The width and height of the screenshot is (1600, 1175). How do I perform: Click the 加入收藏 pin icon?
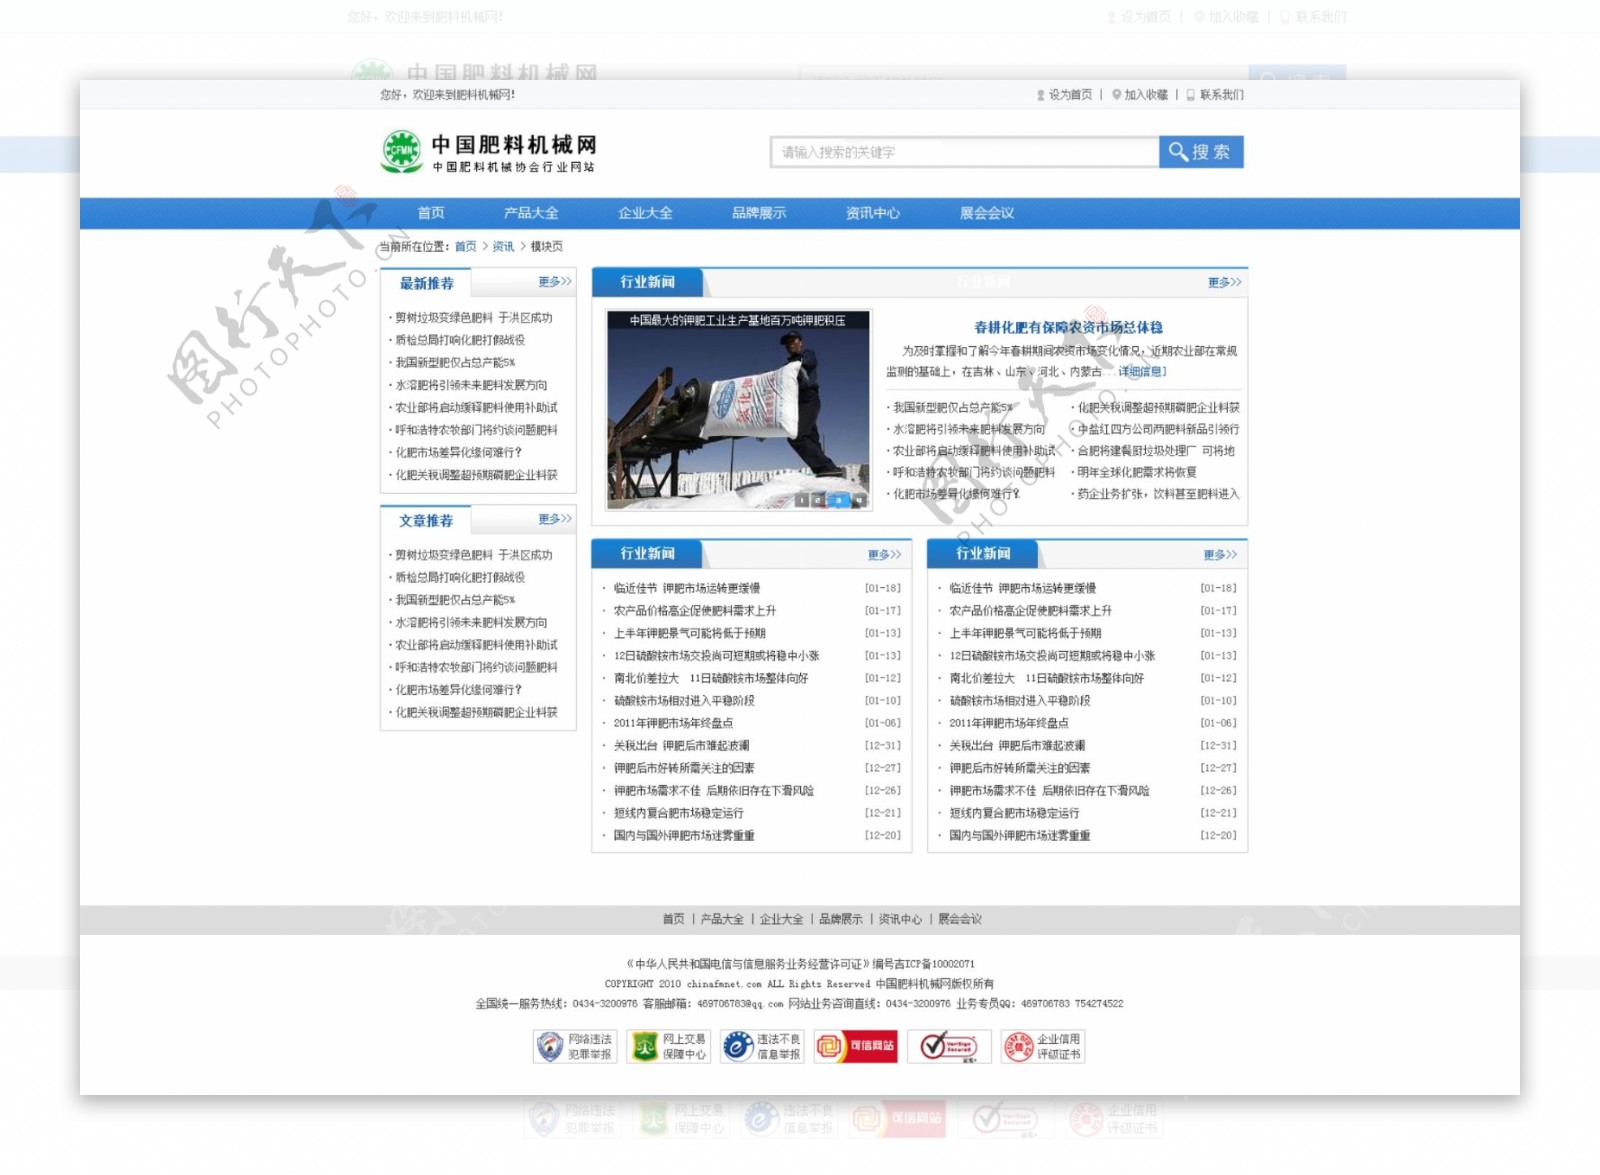click(x=1117, y=95)
